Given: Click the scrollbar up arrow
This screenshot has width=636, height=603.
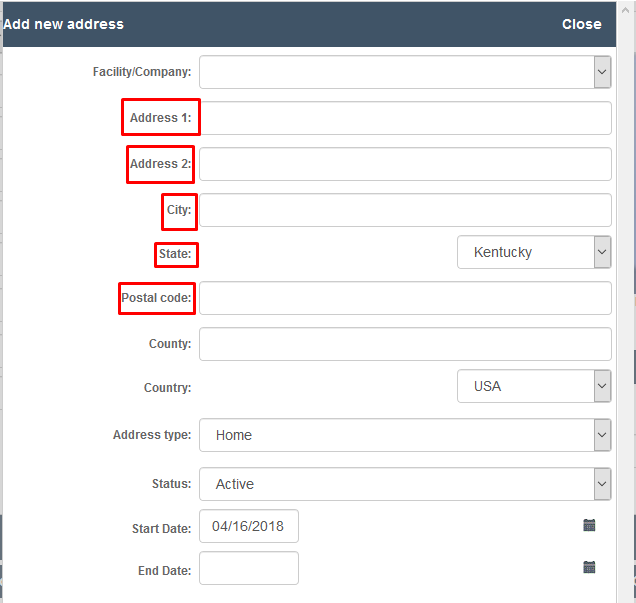Looking at the screenshot, I should pyautogui.click(x=625, y=10).
